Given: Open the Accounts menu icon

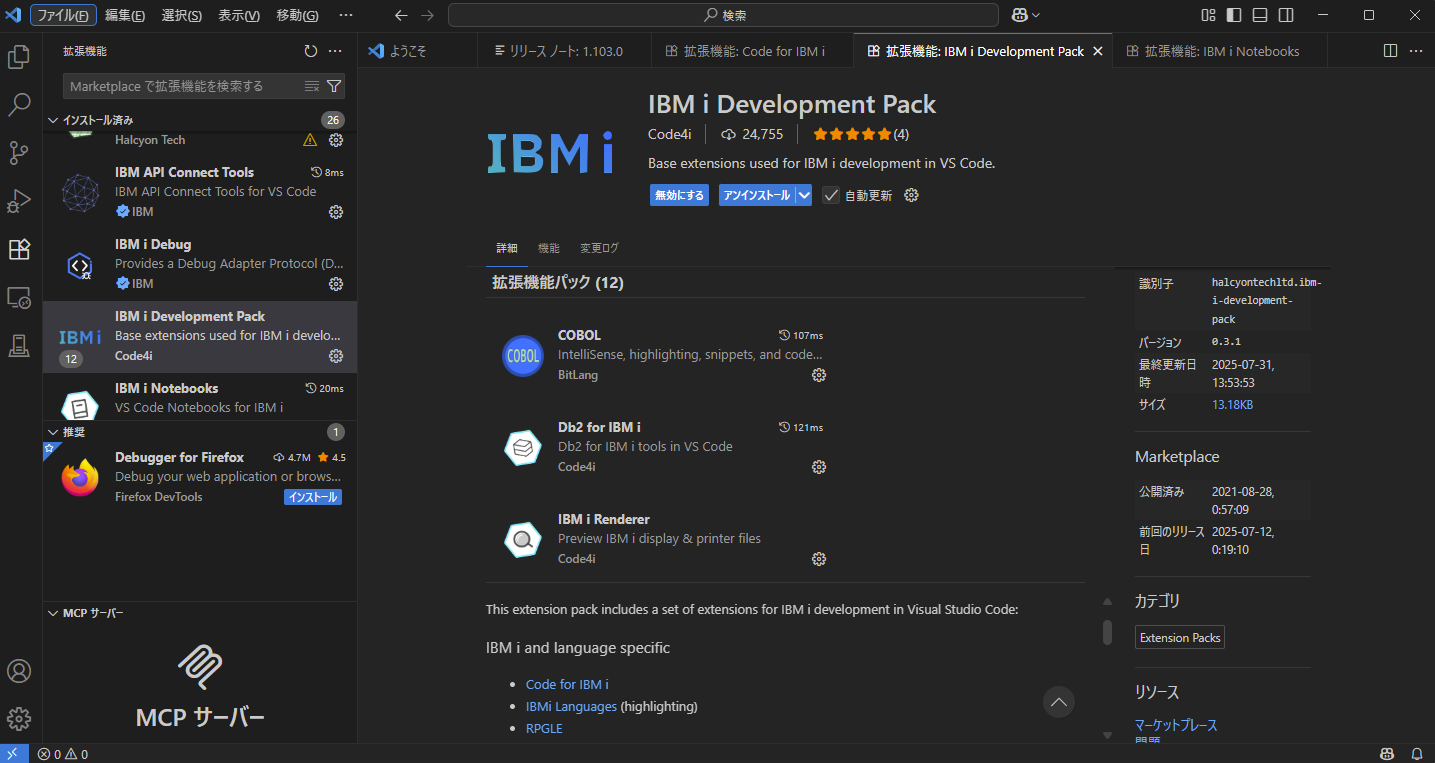Looking at the screenshot, I should coord(19,671).
